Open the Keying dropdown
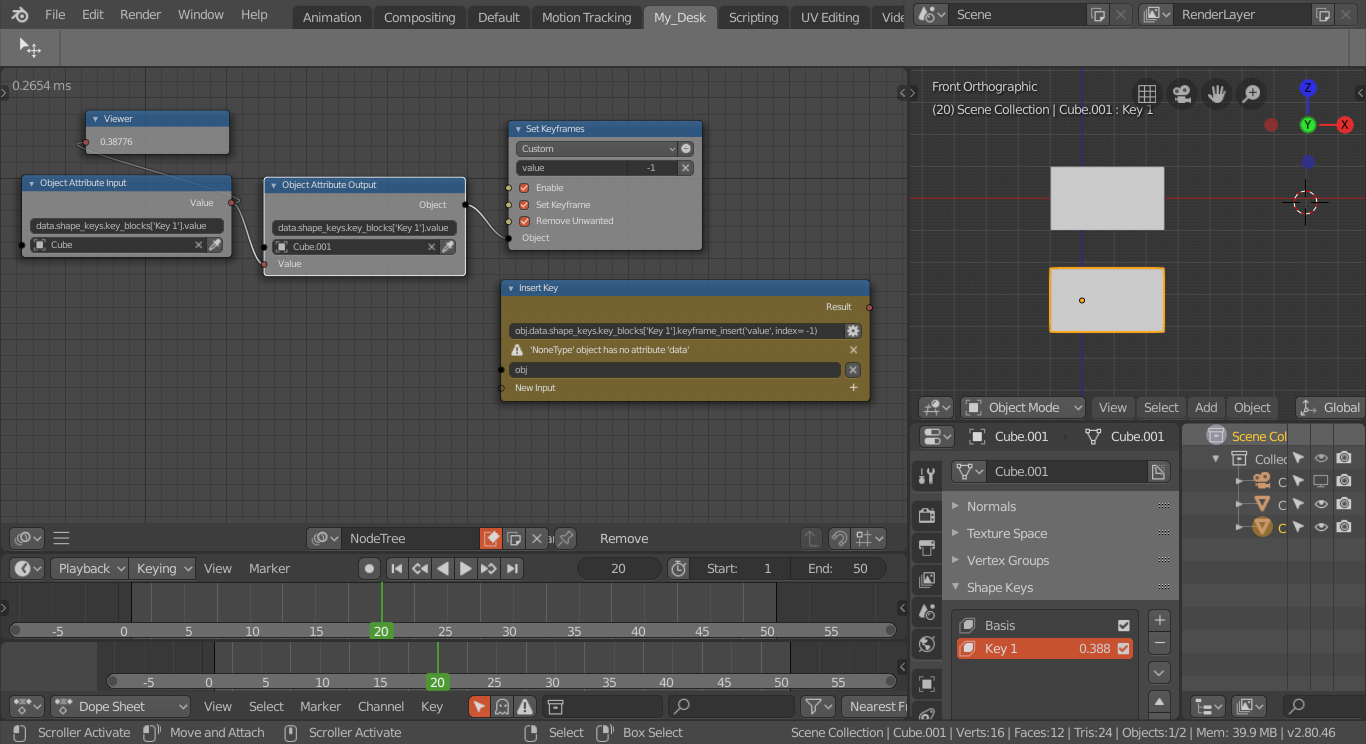 [164, 568]
